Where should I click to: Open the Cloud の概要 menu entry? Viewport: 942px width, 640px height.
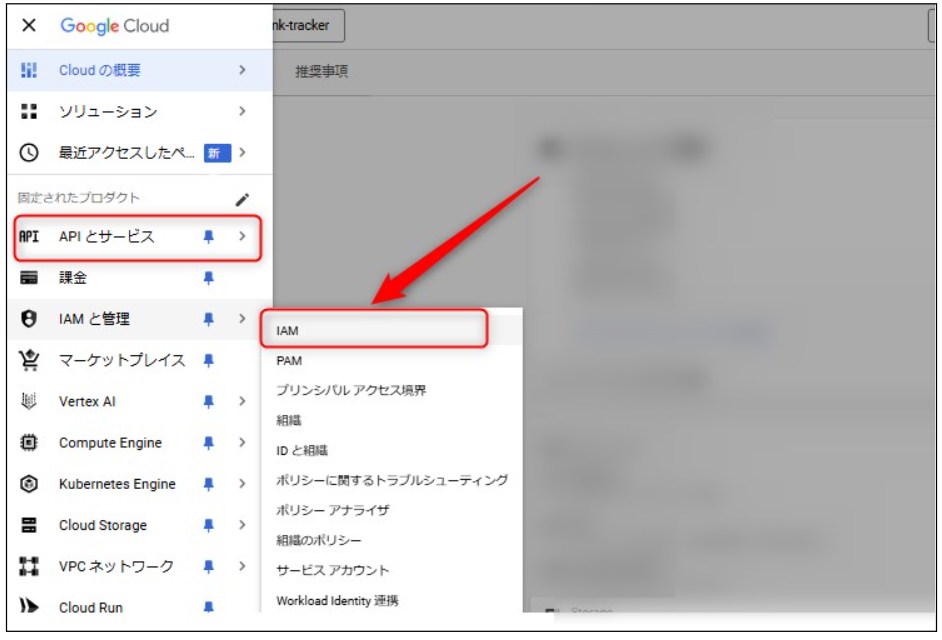[x=139, y=70]
